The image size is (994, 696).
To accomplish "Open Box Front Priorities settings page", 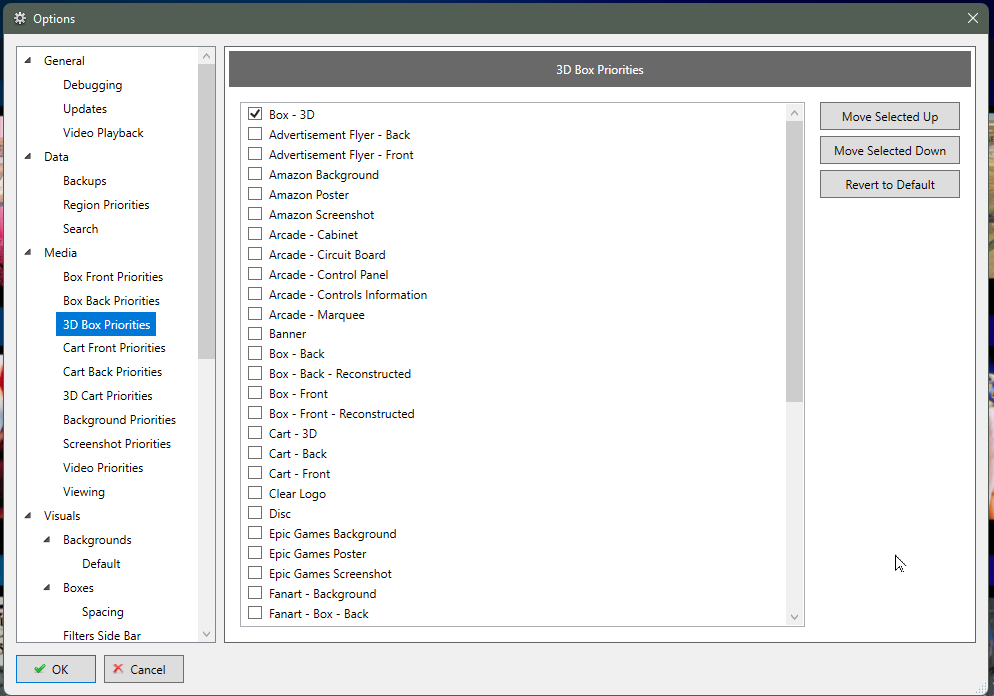I will 112,277.
